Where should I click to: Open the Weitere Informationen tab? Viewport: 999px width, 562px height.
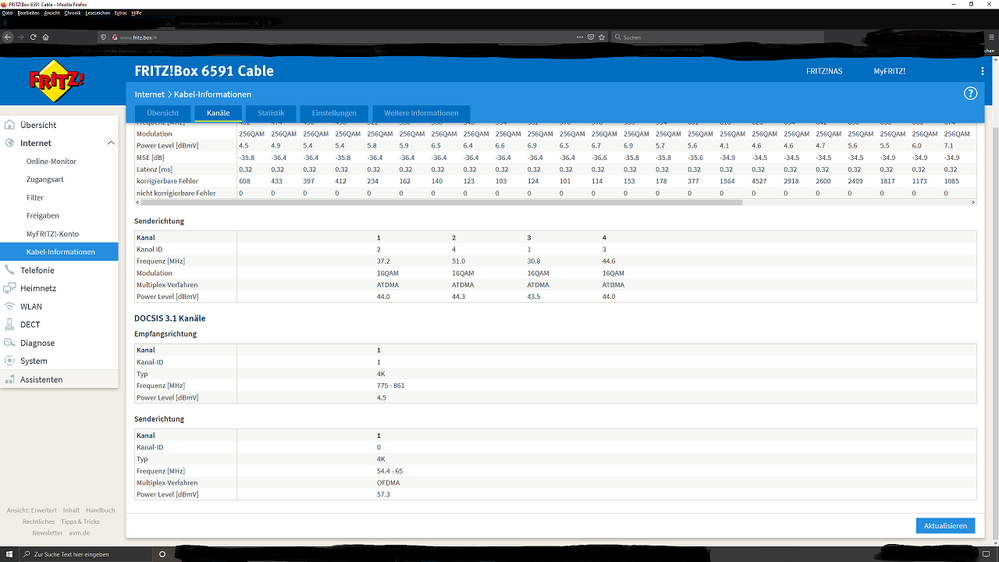[x=421, y=113]
